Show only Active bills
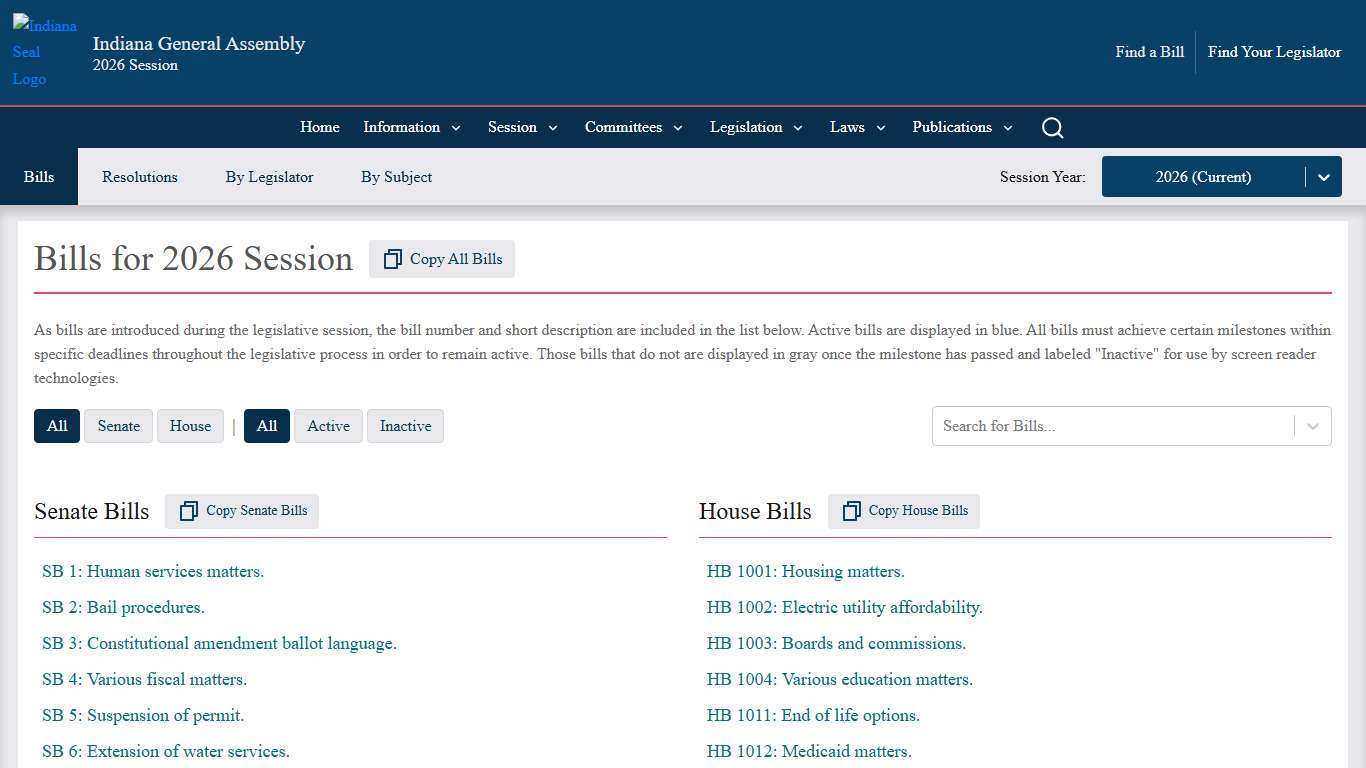The height and width of the screenshot is (768, 1366). (x=328, y=426)
